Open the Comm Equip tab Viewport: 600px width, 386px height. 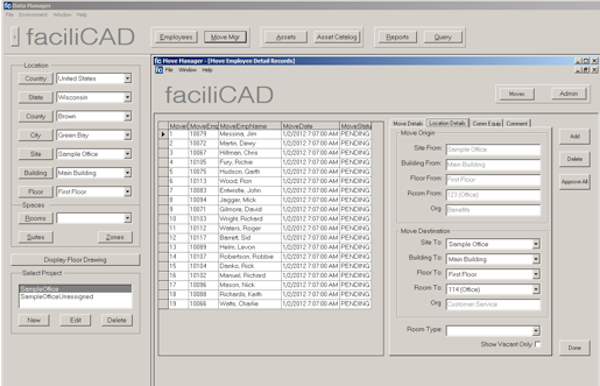(486, 124)
